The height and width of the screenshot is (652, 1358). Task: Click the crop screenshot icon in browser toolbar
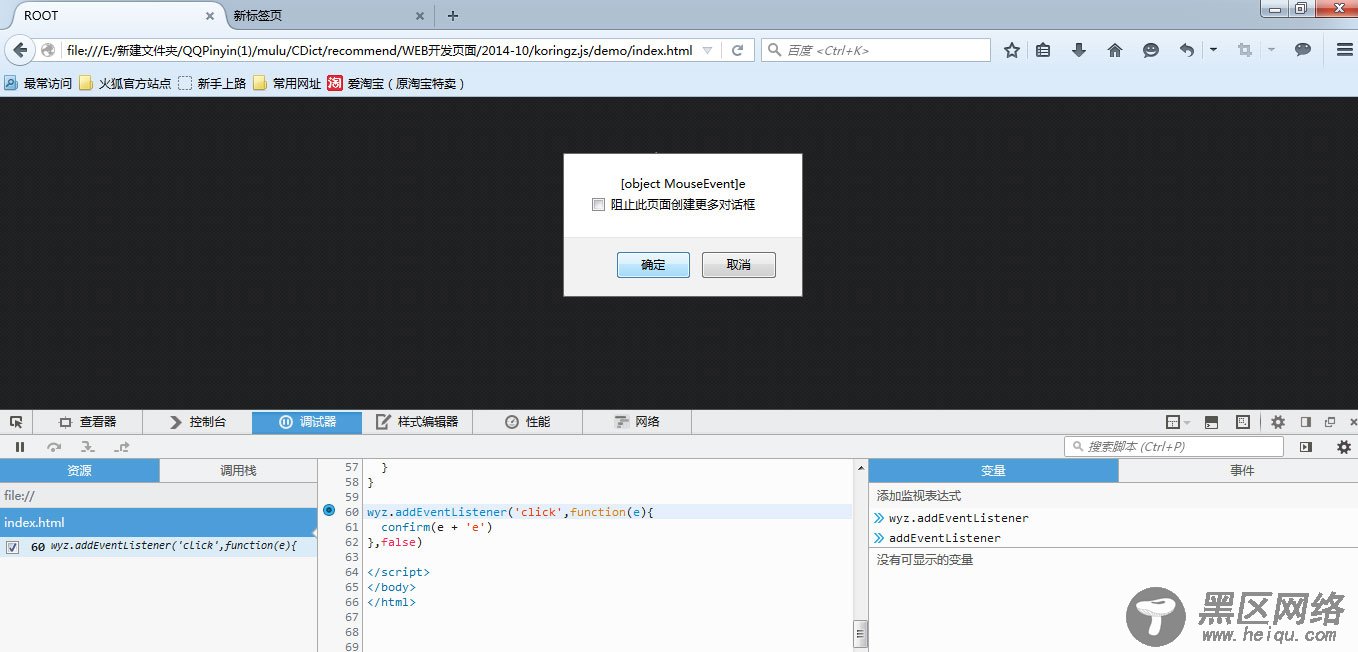point(1245,50)
